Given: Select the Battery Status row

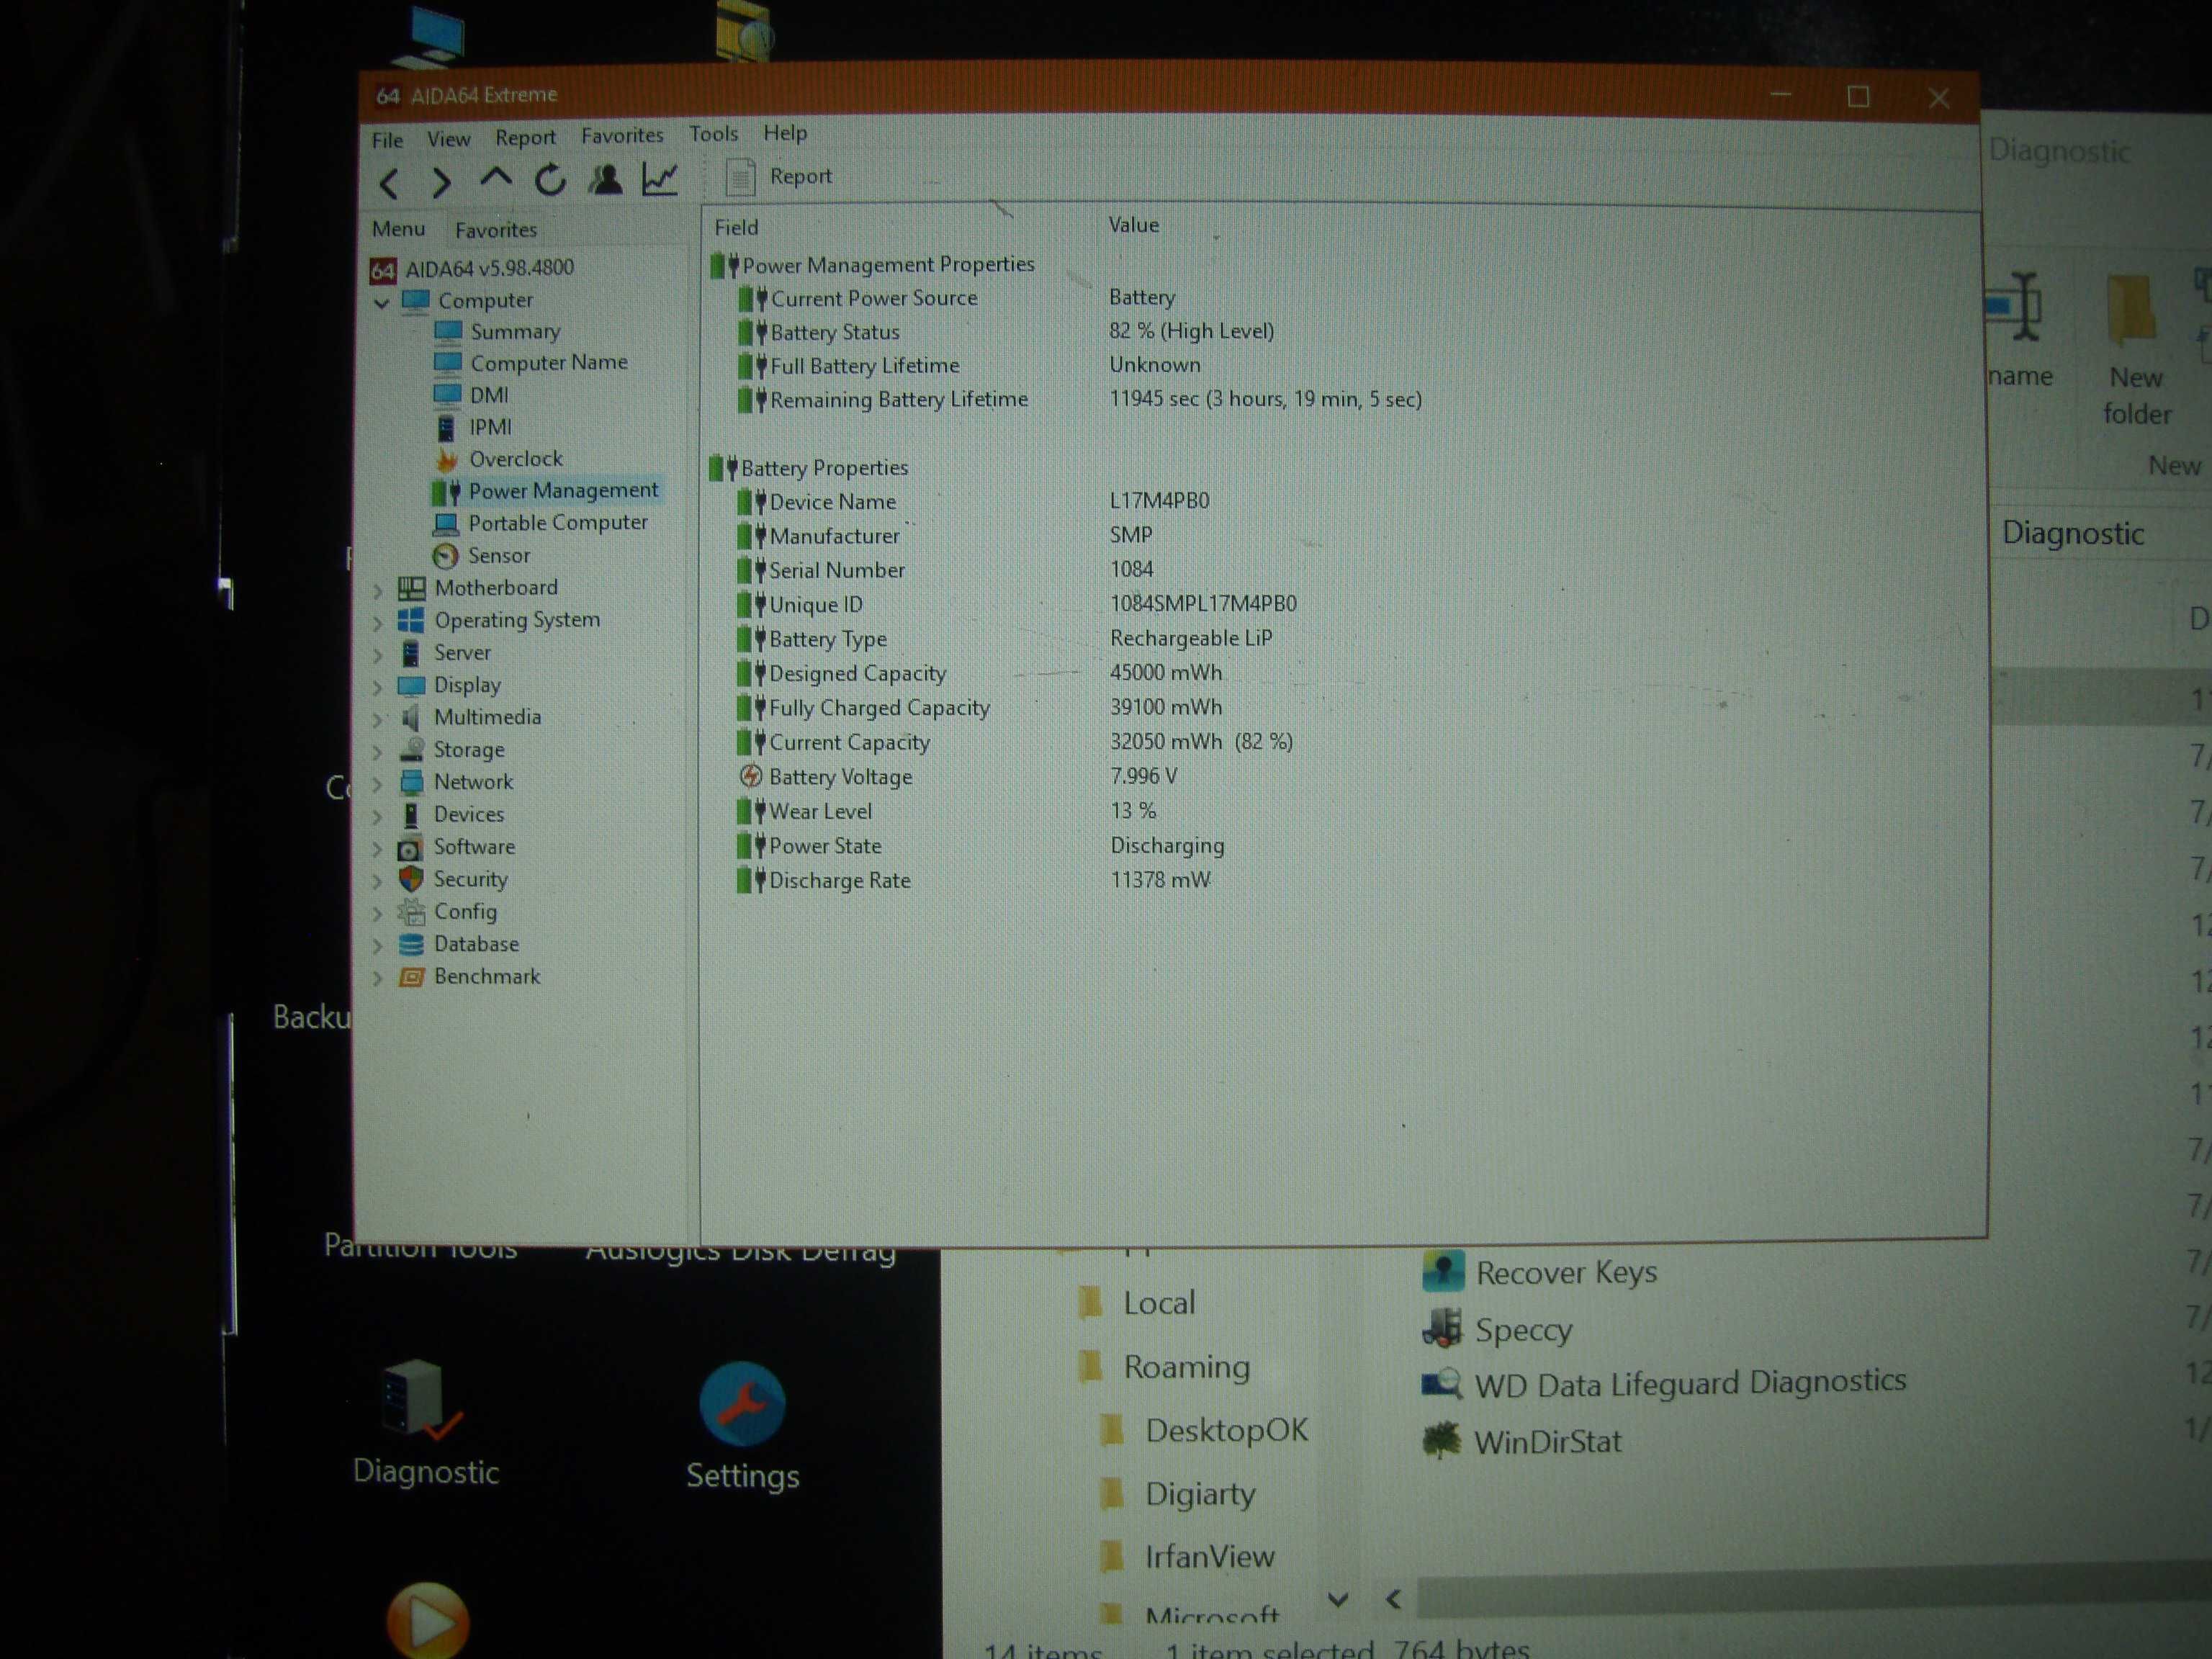Looking at the screenshot, I should point(1006,331).
